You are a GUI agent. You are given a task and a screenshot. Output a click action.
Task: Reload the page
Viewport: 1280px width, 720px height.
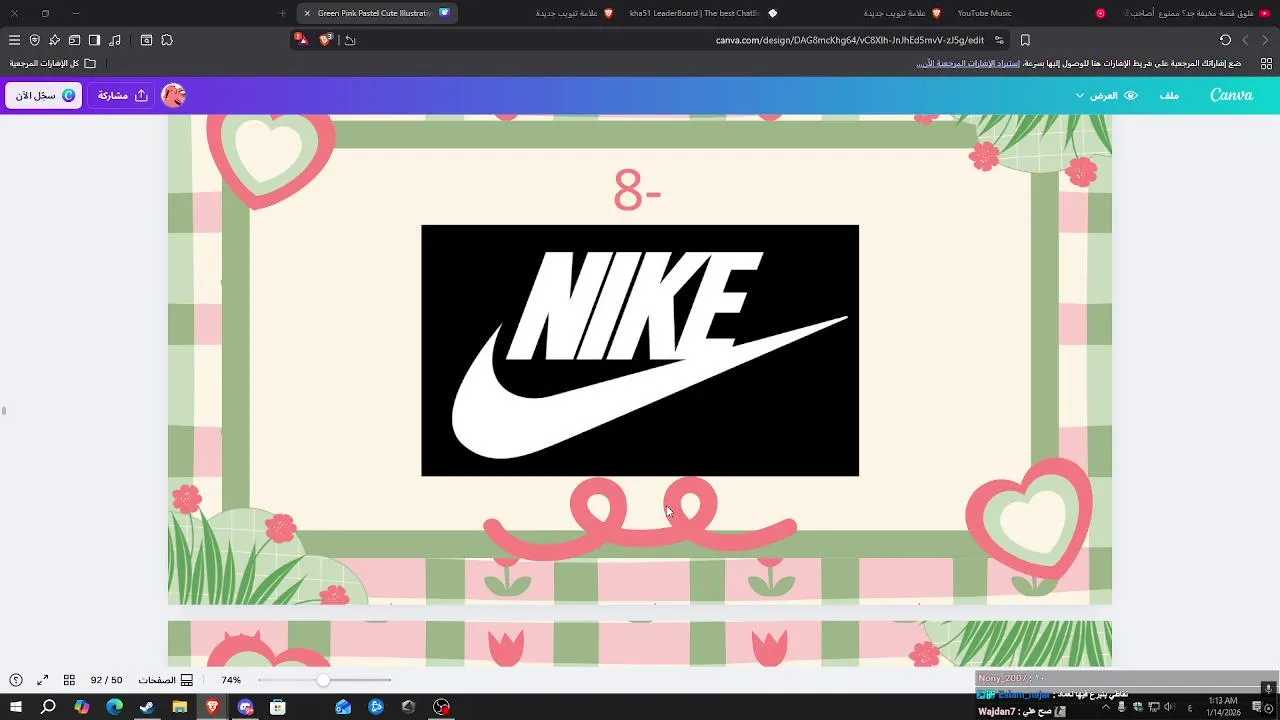tap(1225, 40)
